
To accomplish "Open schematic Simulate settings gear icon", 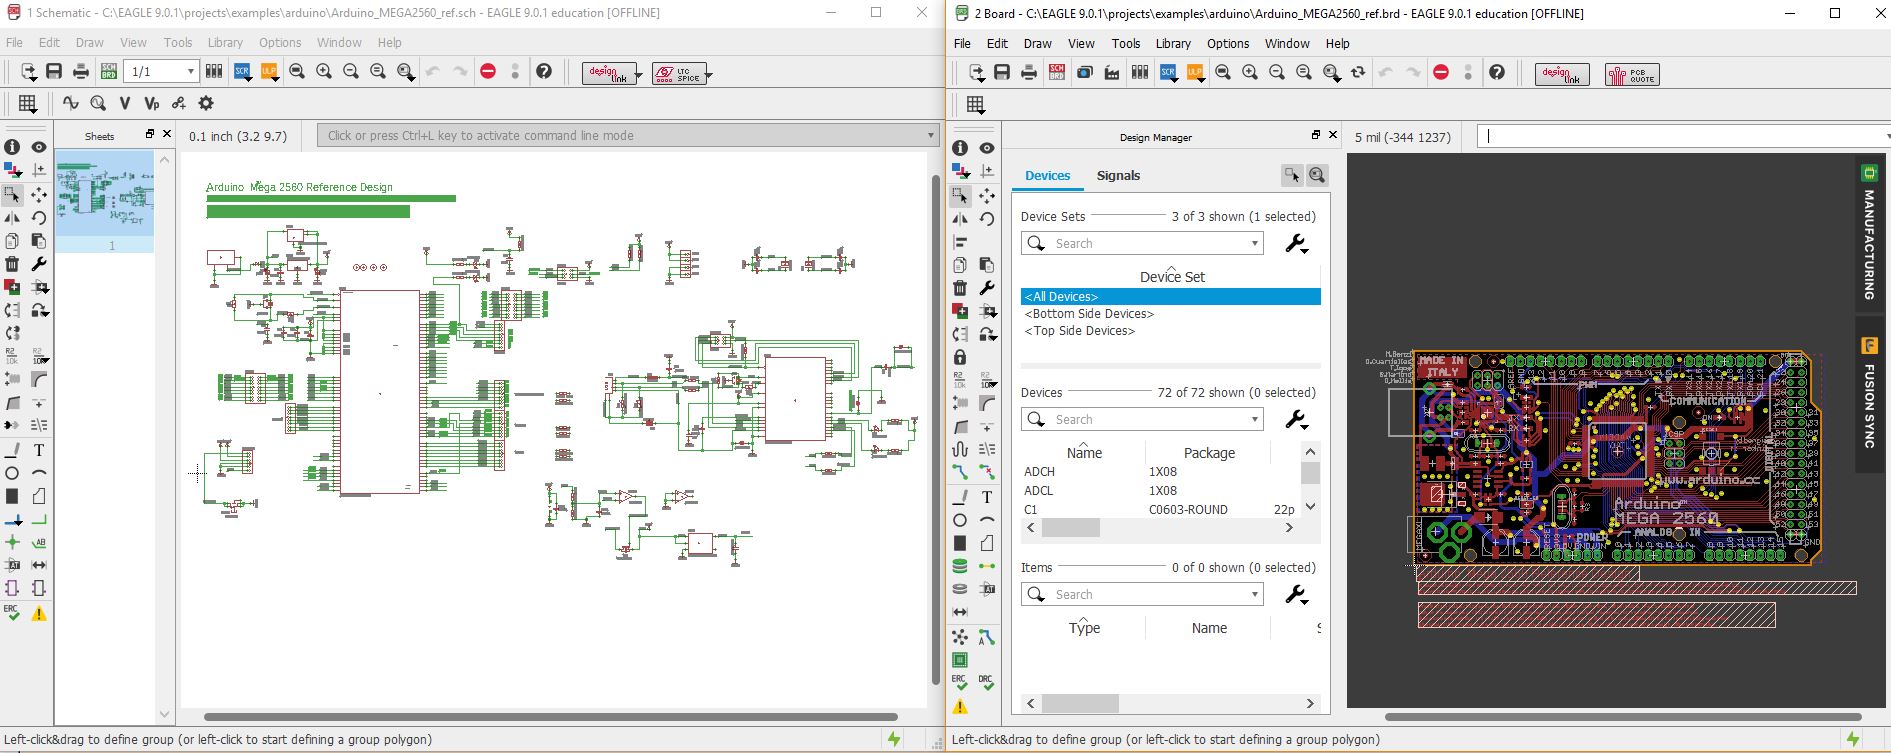I will [206, 103].
